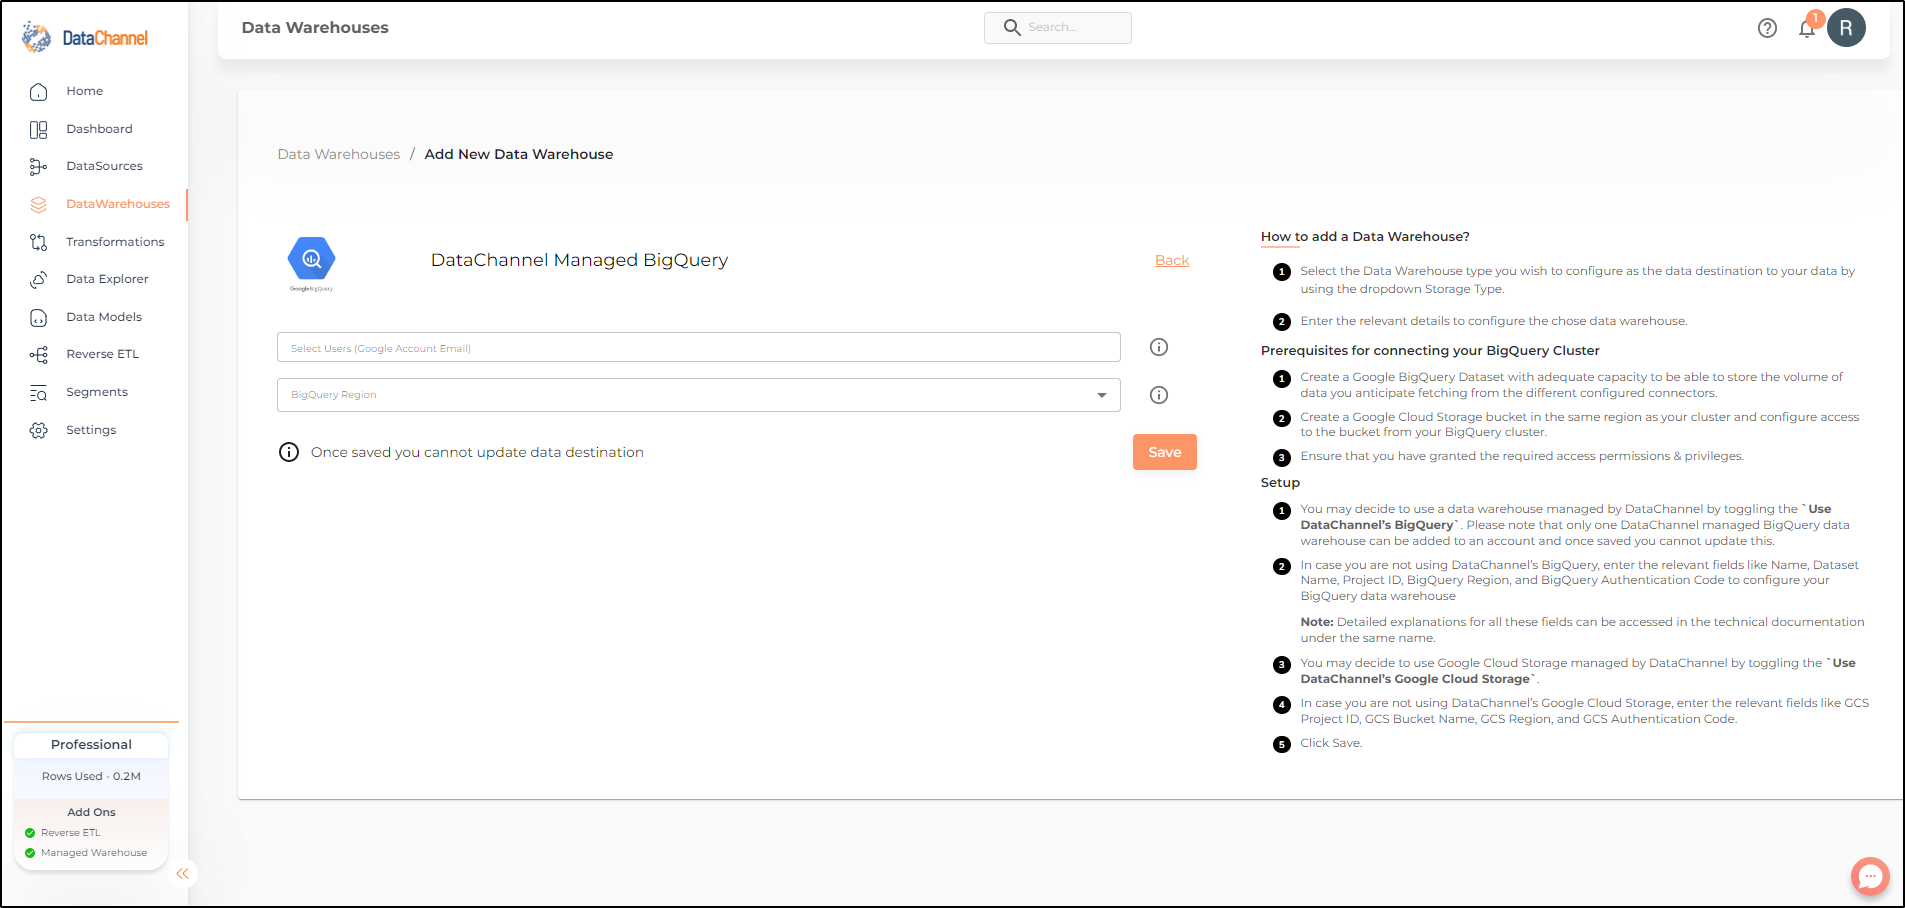Focus the Select Users email field

pyautogui.click(x=698, y=347)
